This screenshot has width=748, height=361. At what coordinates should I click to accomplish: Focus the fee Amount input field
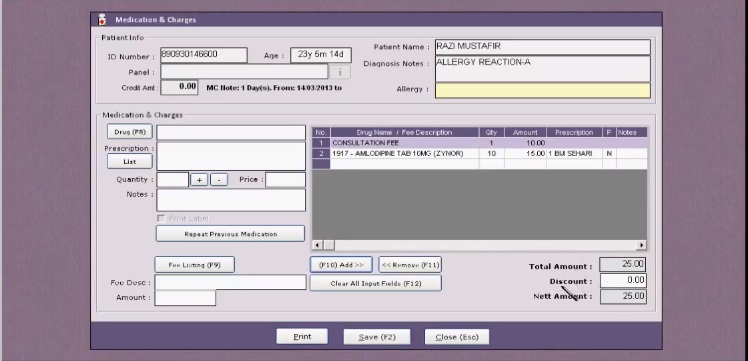[x=185, y=298]
